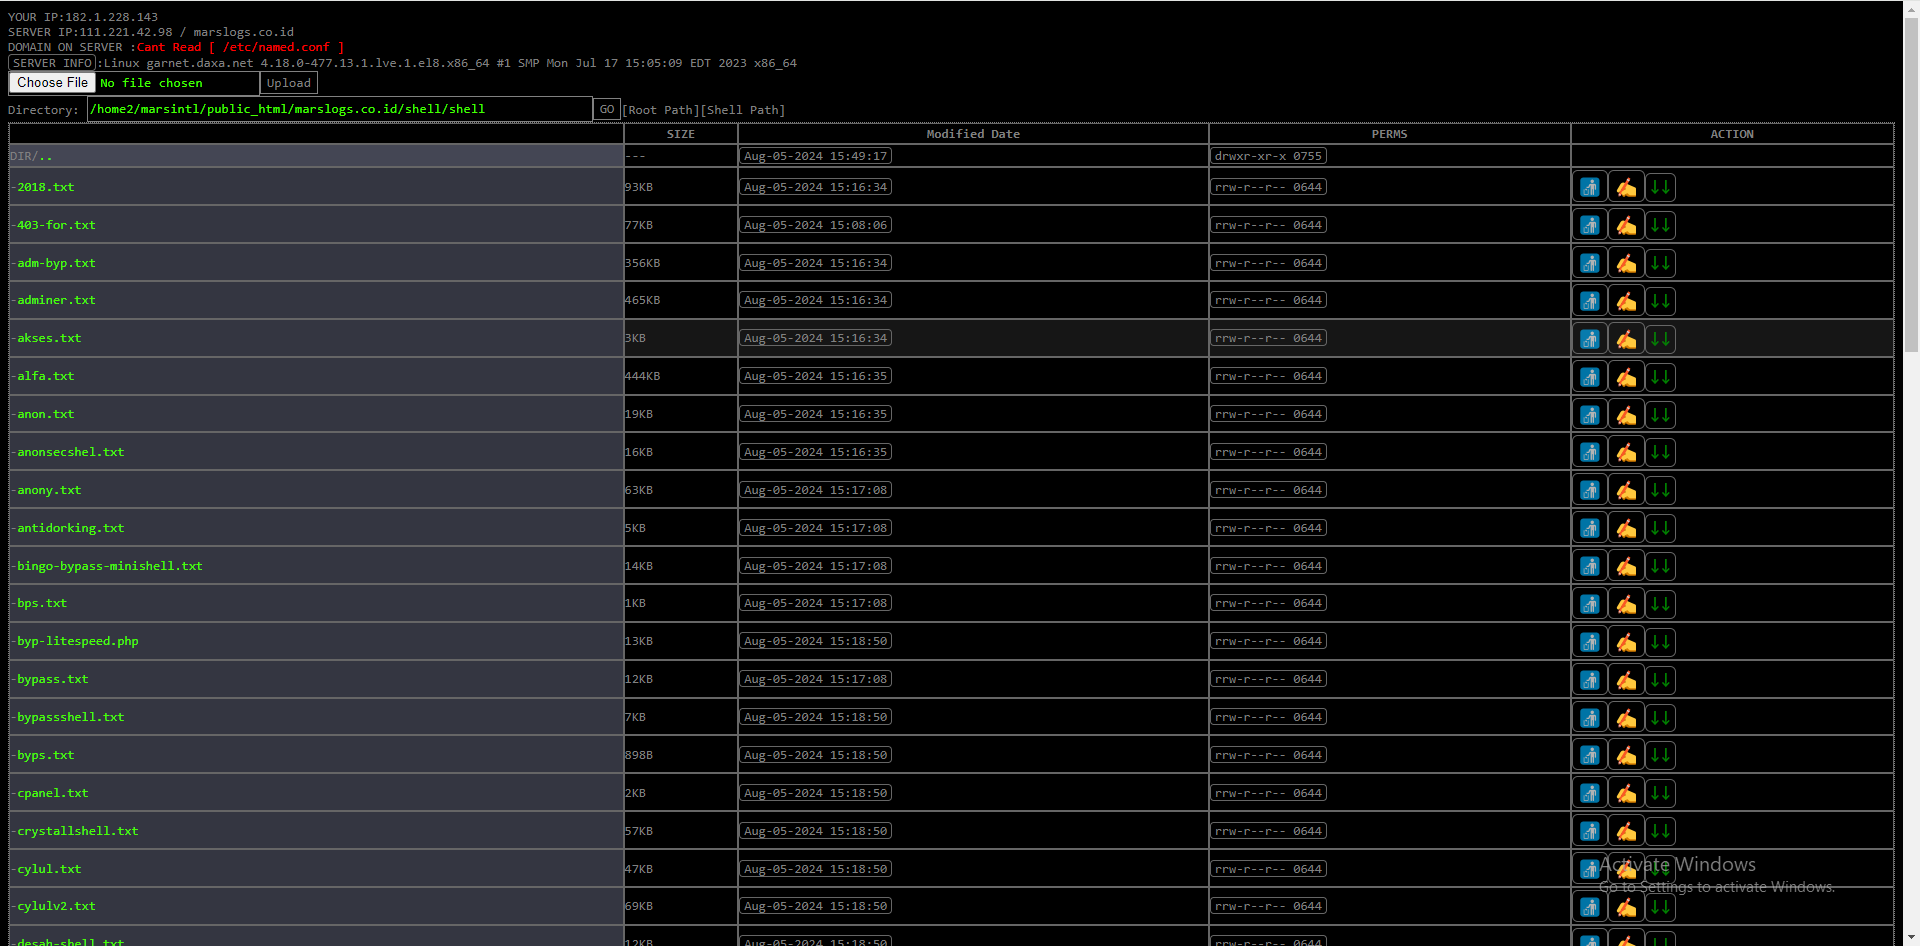Viewport: 1920px width, 946px height.
Task: Open the byp-litespeed.php file link
Action: (x=77, y=641)
